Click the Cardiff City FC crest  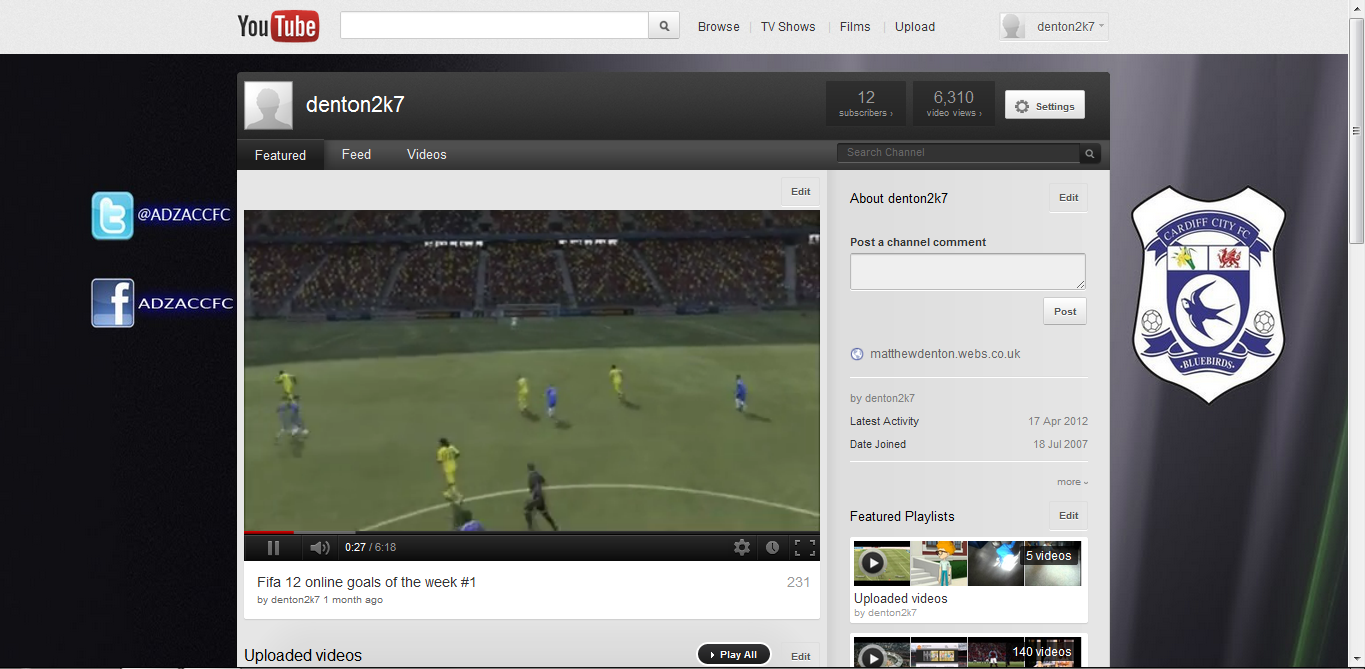point(1208,294)
